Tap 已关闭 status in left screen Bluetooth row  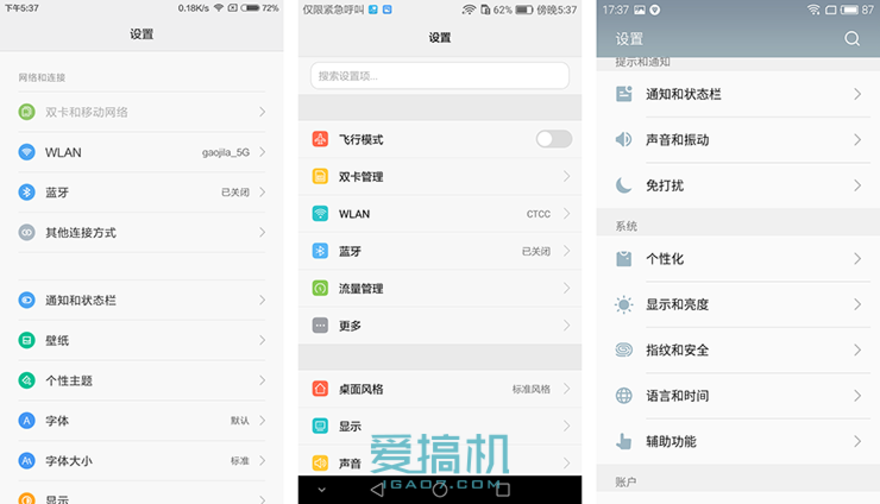[x=235, y=193]
